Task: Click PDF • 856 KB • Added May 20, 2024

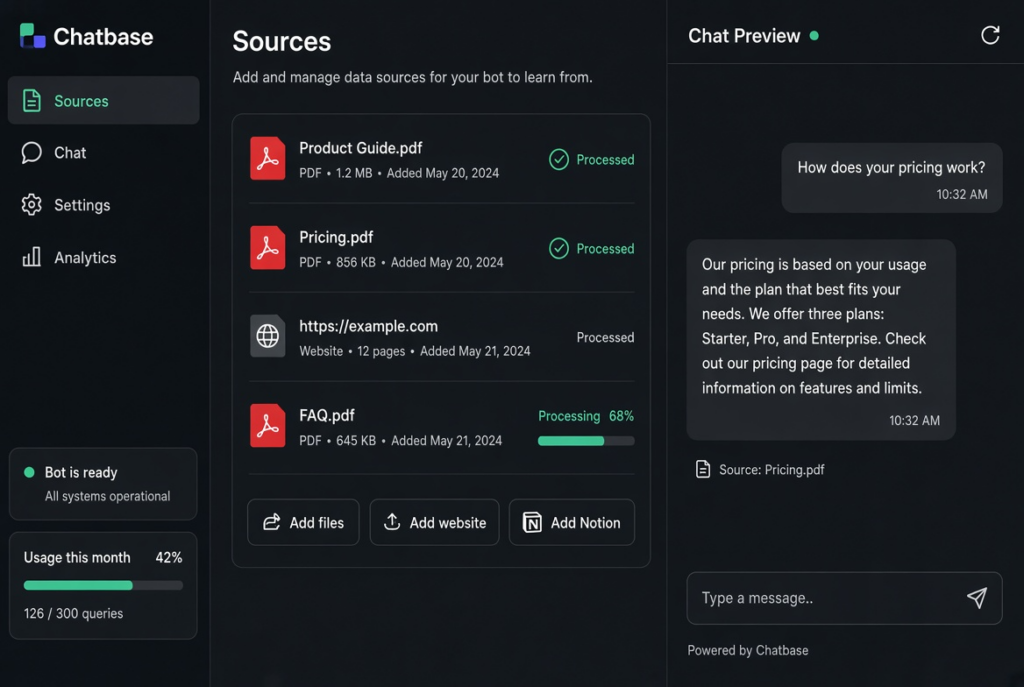Action: [x=401, y=262]
